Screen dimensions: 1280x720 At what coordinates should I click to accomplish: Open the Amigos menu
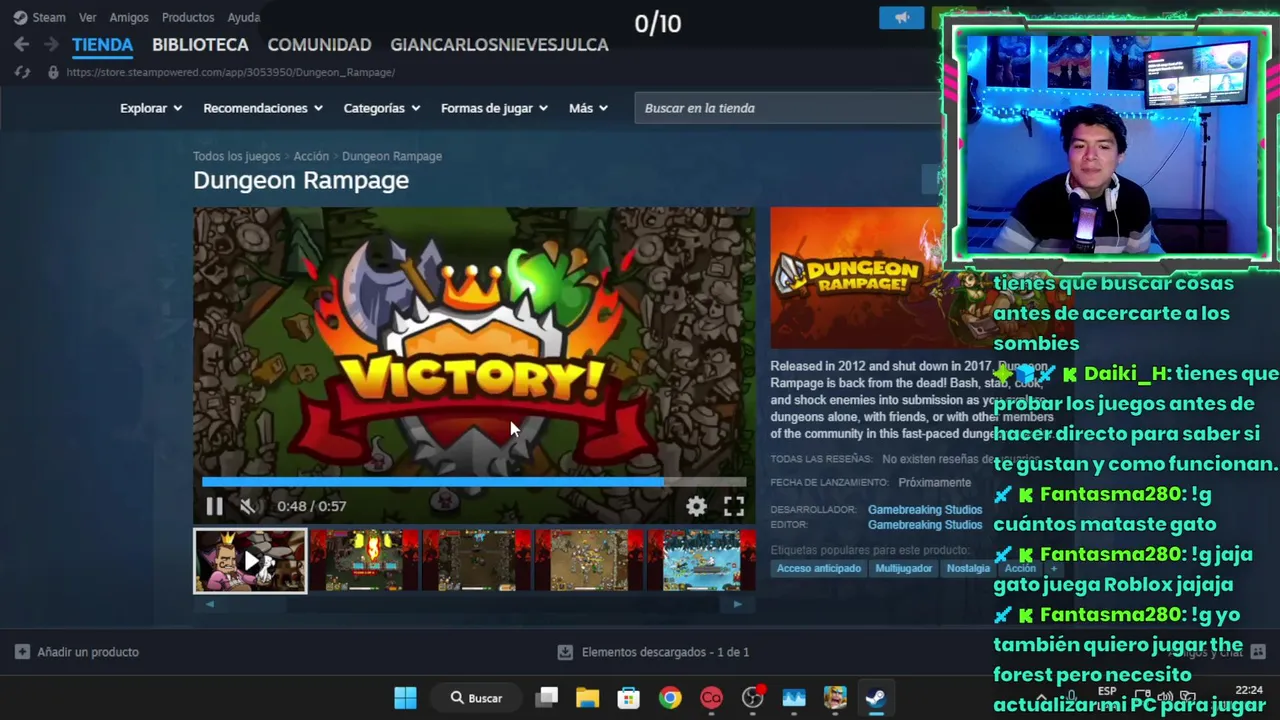click(129, 17)
